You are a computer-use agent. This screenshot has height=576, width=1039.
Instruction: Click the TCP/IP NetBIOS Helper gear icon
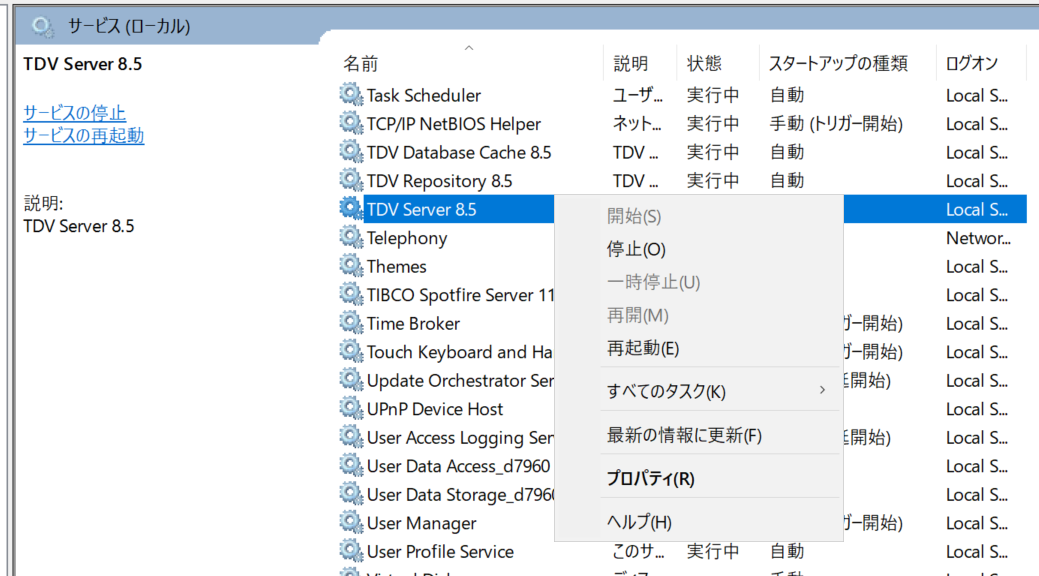pos(351,123)
